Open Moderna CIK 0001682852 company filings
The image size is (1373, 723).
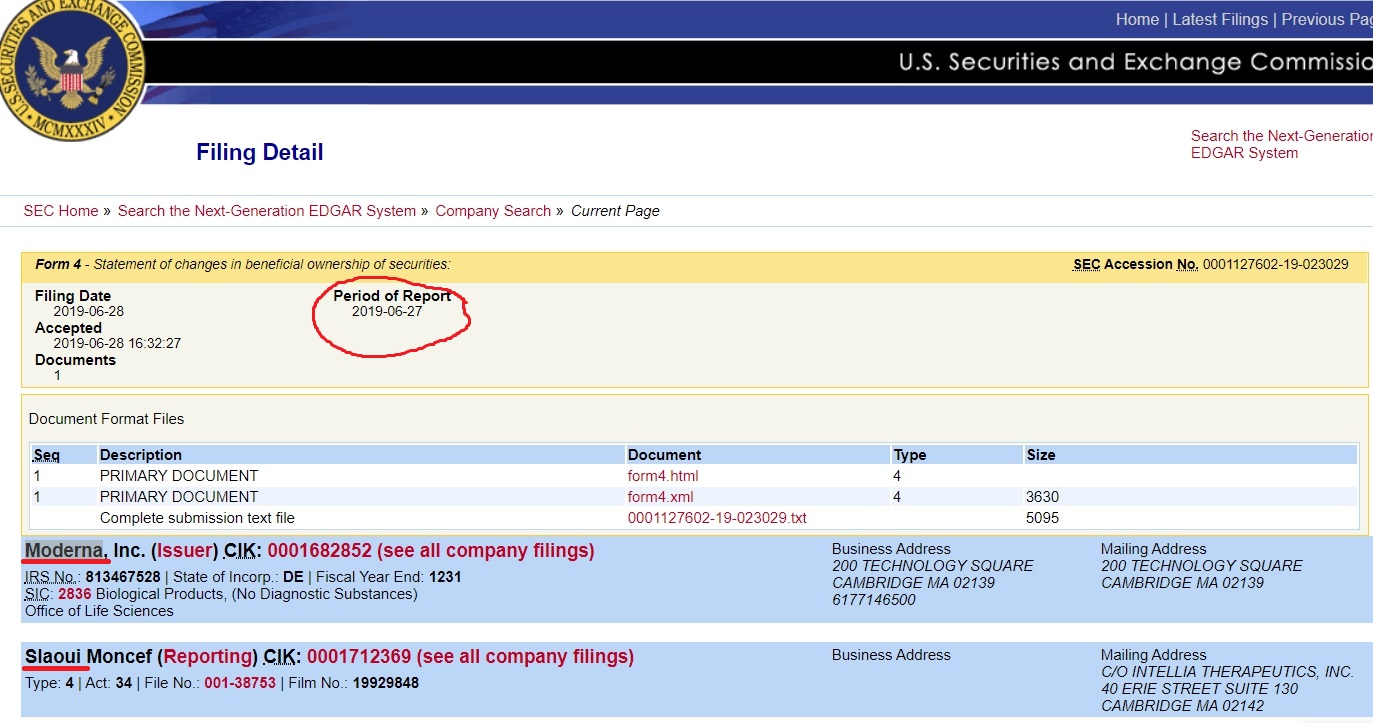click(x=431, y=551)
